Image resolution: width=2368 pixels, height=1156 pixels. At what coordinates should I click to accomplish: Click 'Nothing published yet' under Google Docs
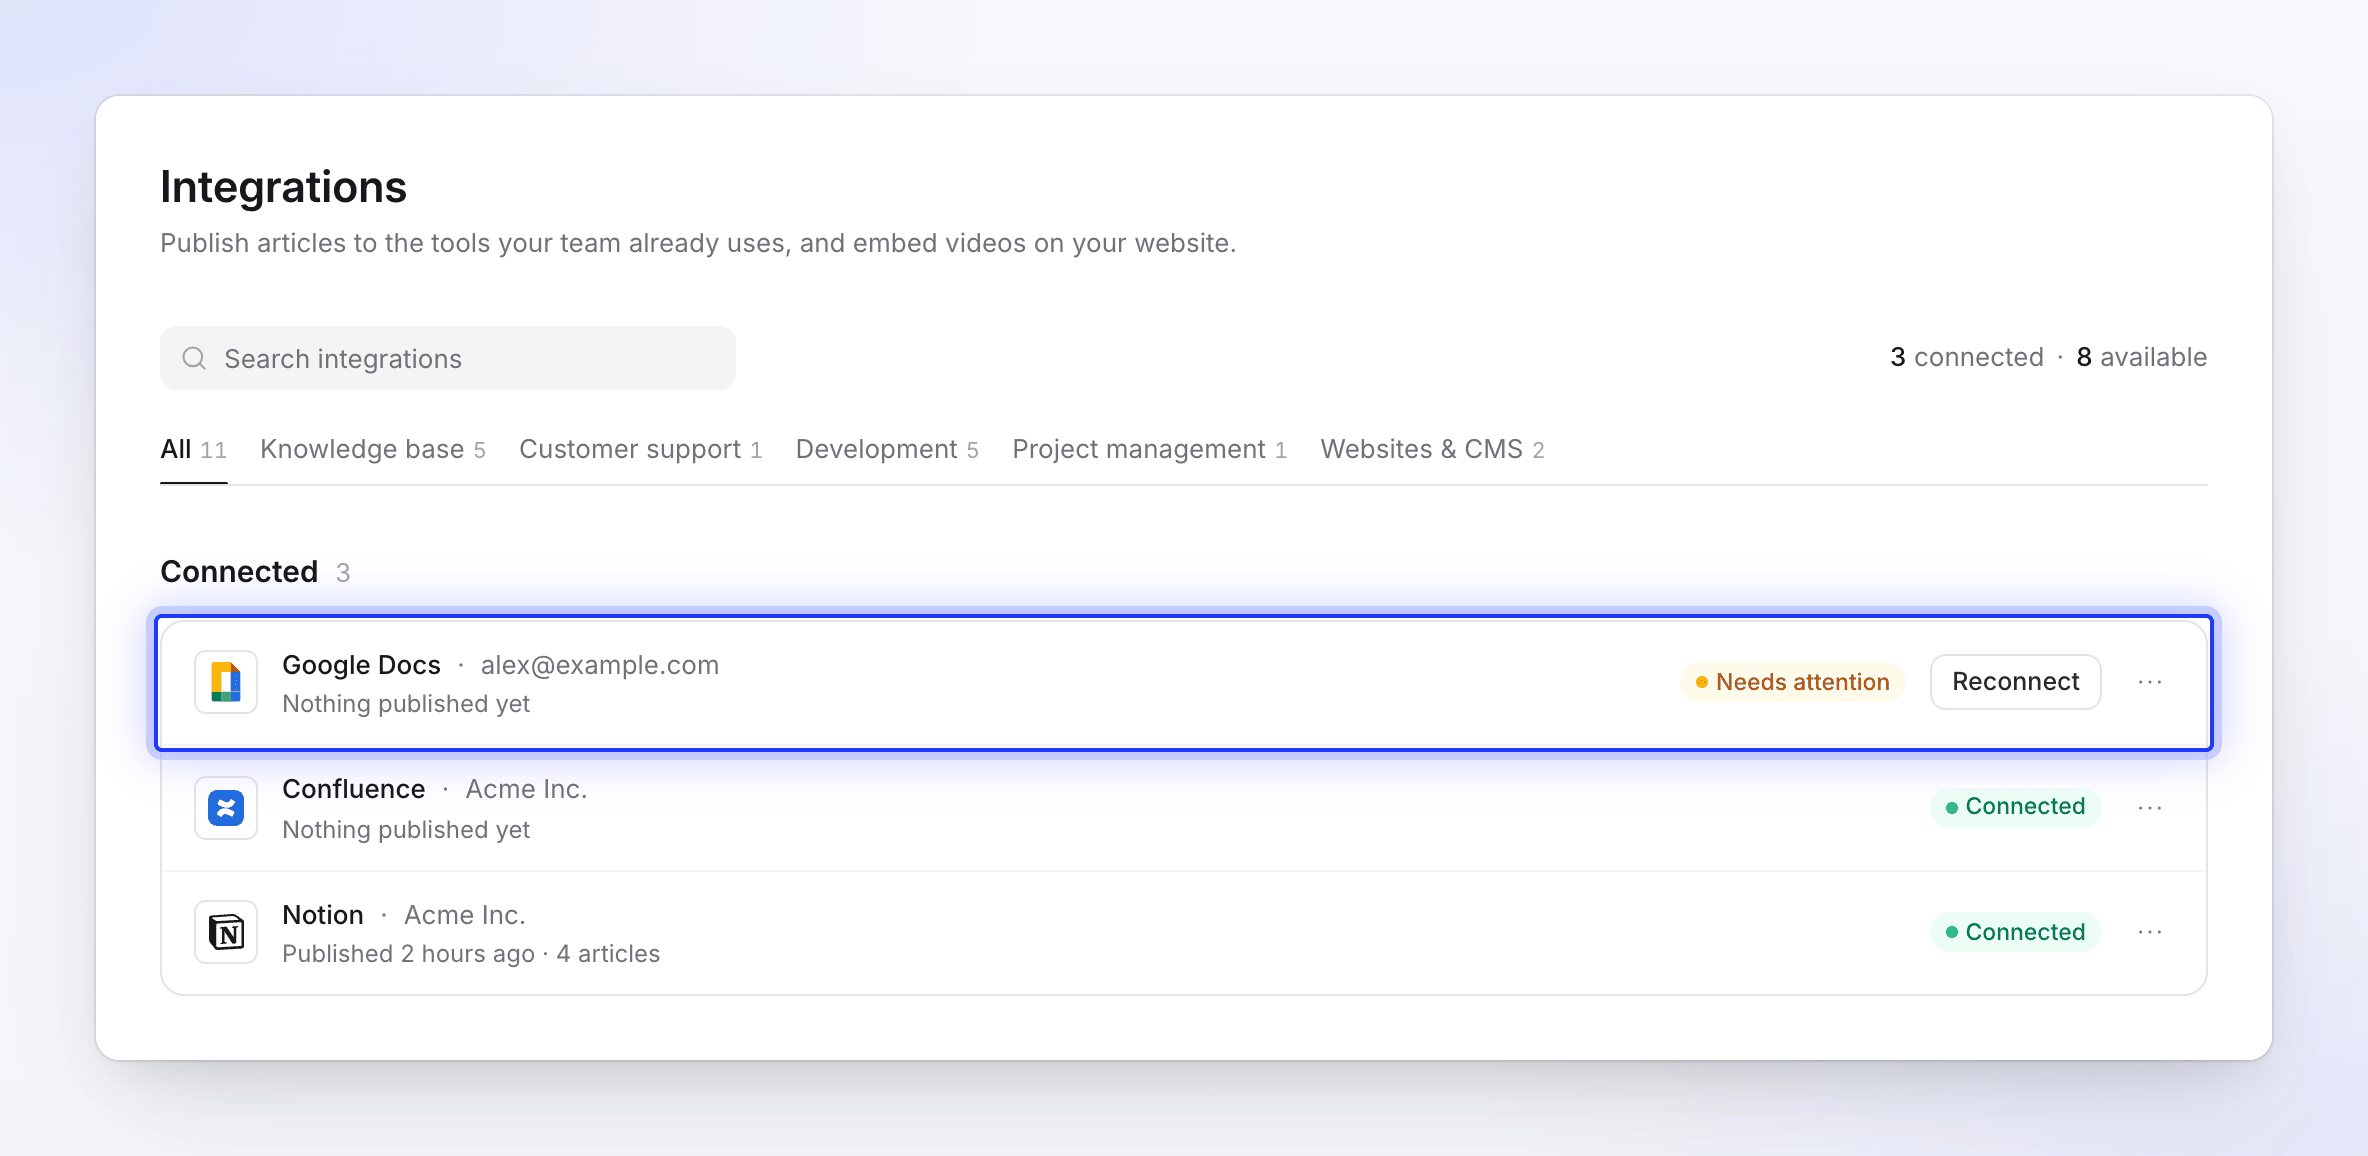pyautogui.click(x=406, y=704)
